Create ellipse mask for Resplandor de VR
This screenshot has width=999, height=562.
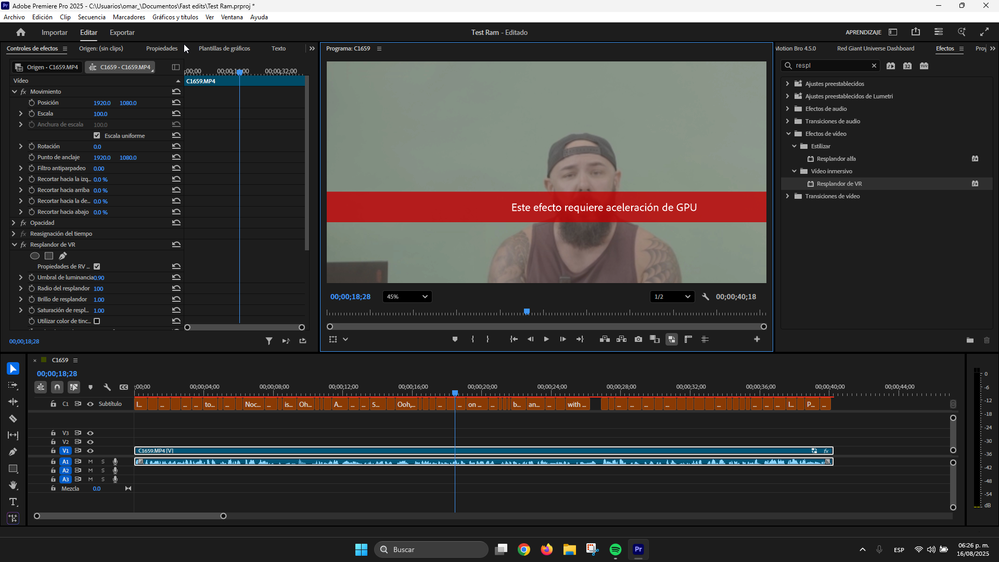pos(35,256)
